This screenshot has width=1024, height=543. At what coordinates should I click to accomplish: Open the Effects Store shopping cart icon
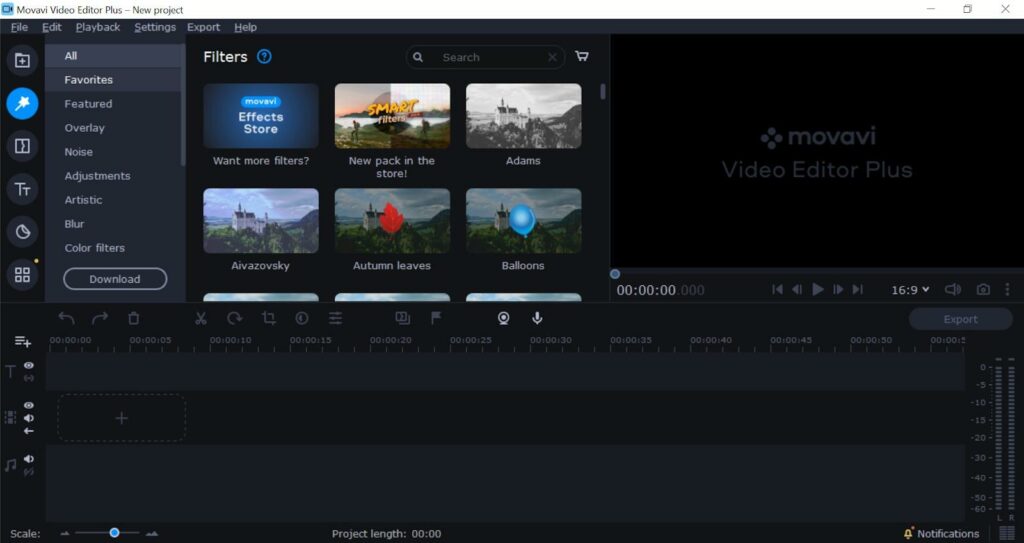[582, 57]
